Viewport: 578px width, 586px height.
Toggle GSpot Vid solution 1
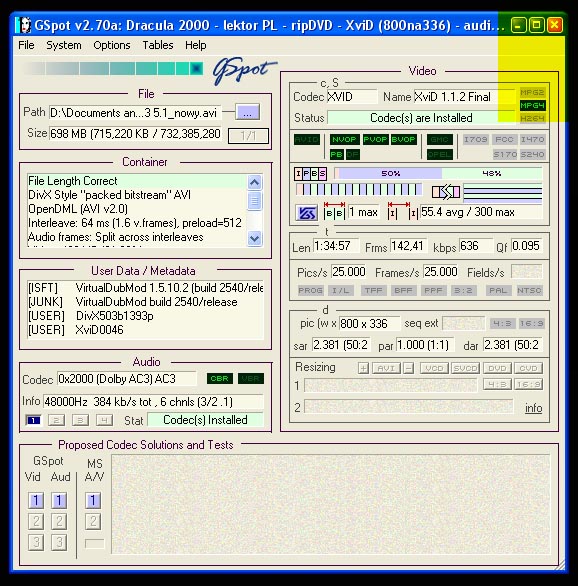(x=36, y=500)
